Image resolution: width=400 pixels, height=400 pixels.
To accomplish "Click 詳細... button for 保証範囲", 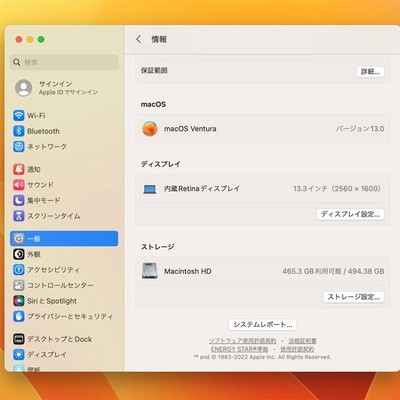I will point(370,72).
